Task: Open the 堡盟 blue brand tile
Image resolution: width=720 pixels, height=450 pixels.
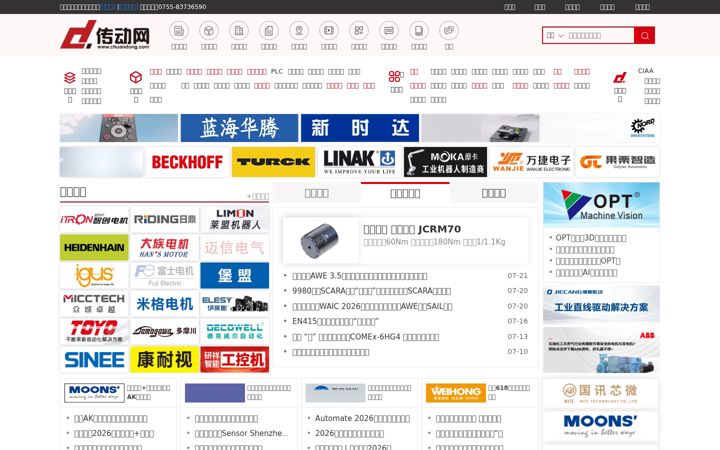Action: (x=235, y=276)
